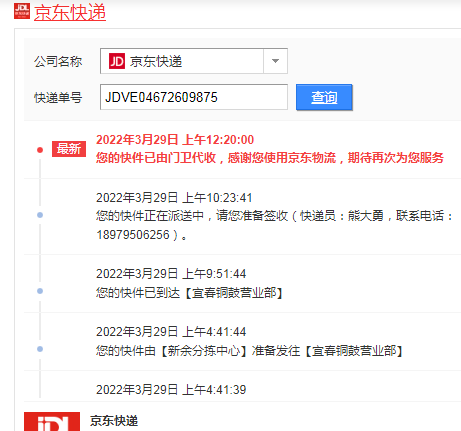Click the red latest-status timeline dot
This screenshot has height=431, width=461.
coord(40,150)
